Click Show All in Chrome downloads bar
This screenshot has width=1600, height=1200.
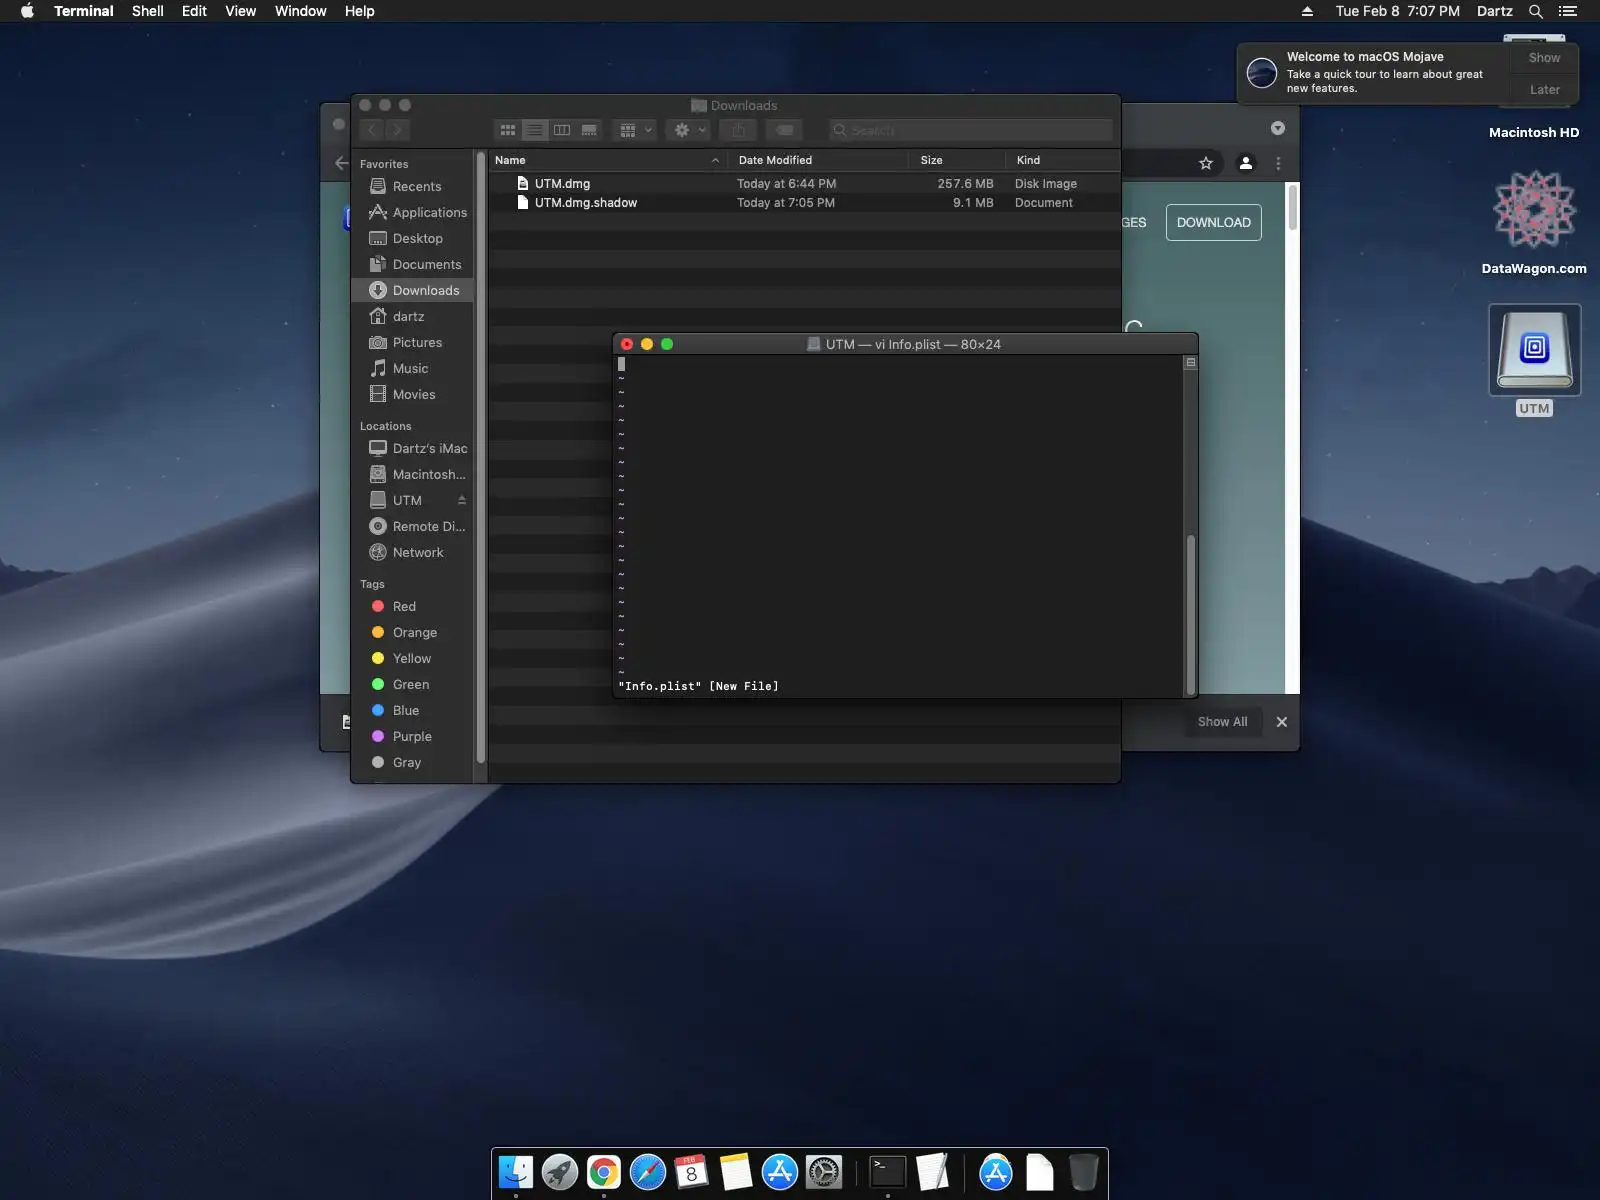1222,722
